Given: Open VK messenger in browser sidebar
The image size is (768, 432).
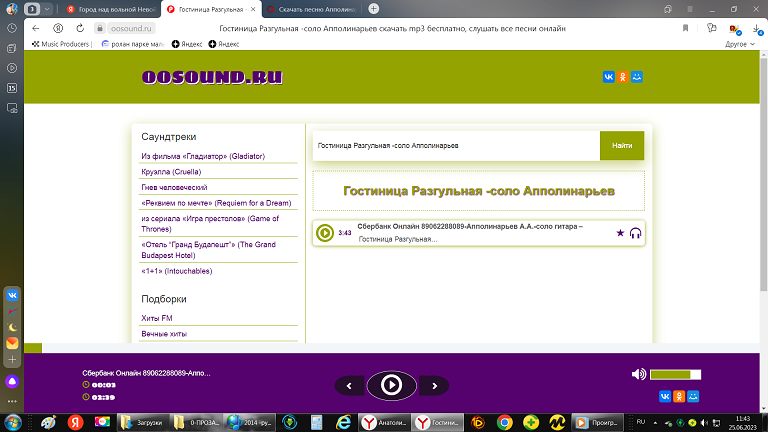Looking at the screenshot, I should 12,295.
